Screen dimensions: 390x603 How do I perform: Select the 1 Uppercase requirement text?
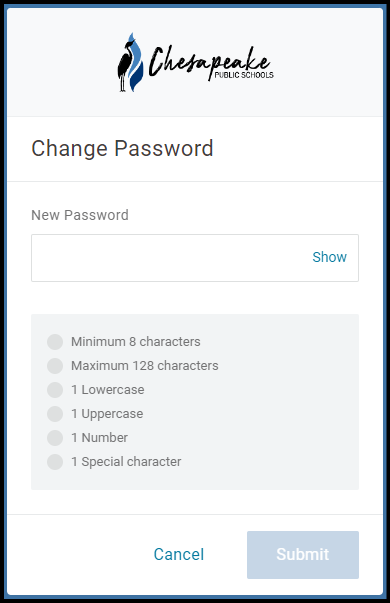click(x=107, y=414)
